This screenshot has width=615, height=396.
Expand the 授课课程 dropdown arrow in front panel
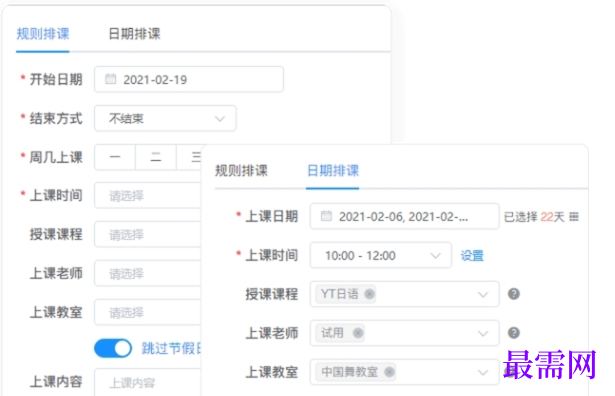(x=483, y=294)
